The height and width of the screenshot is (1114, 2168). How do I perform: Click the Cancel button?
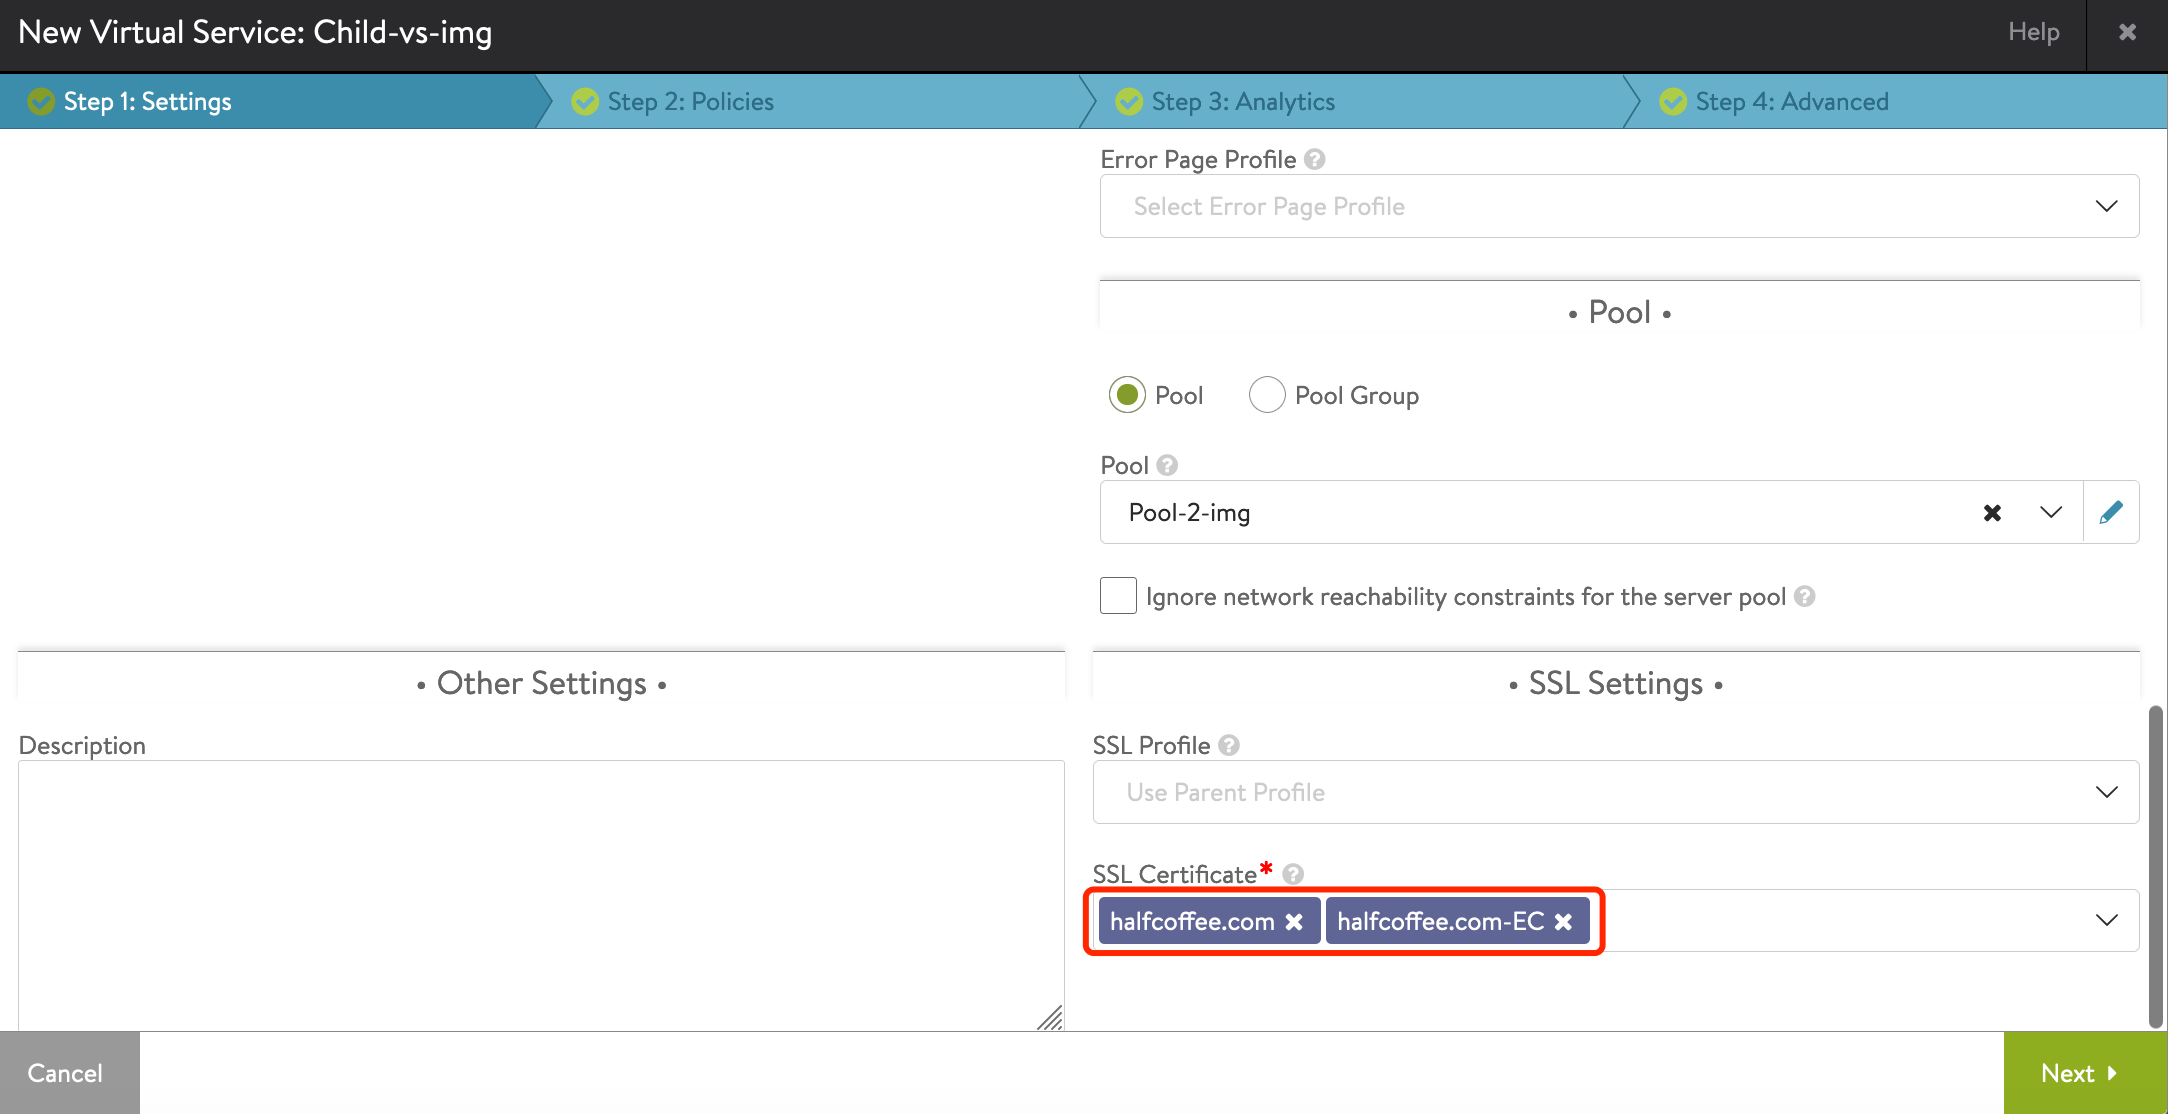coord(70,1073)
